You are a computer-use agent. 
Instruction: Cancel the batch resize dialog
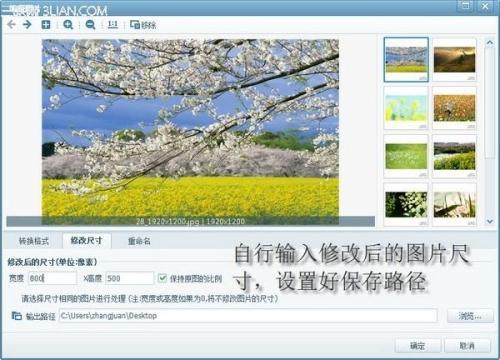[x=467, y=346]
